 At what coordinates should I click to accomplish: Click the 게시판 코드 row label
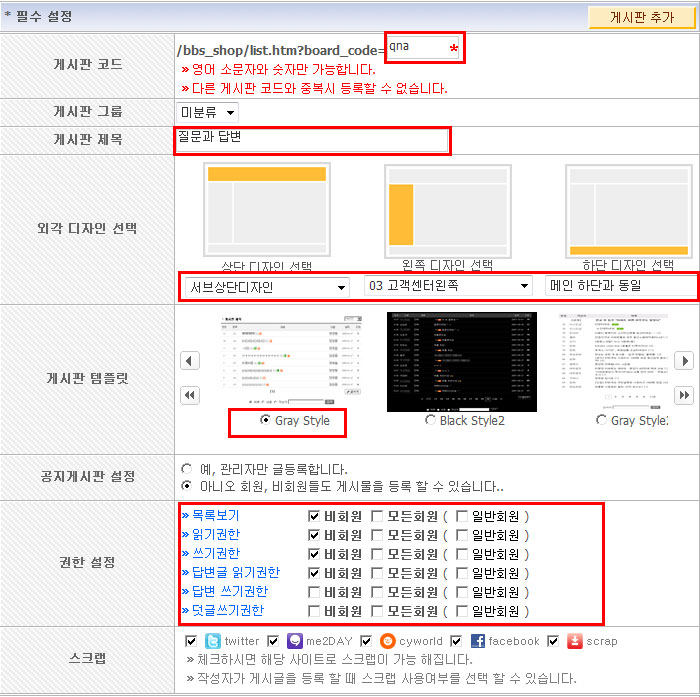pyautogui.click(x=88, y=65)
